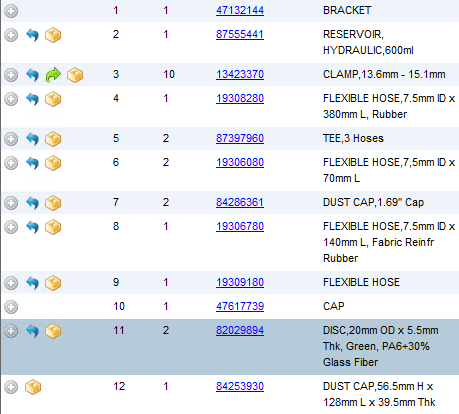Open part number link 87555441

(x=240, y=34)
